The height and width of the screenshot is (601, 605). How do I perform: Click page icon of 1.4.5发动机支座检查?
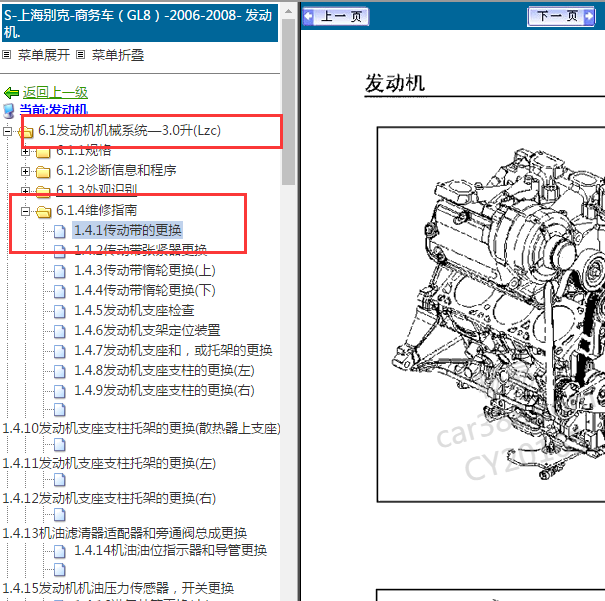coord(59,311)
